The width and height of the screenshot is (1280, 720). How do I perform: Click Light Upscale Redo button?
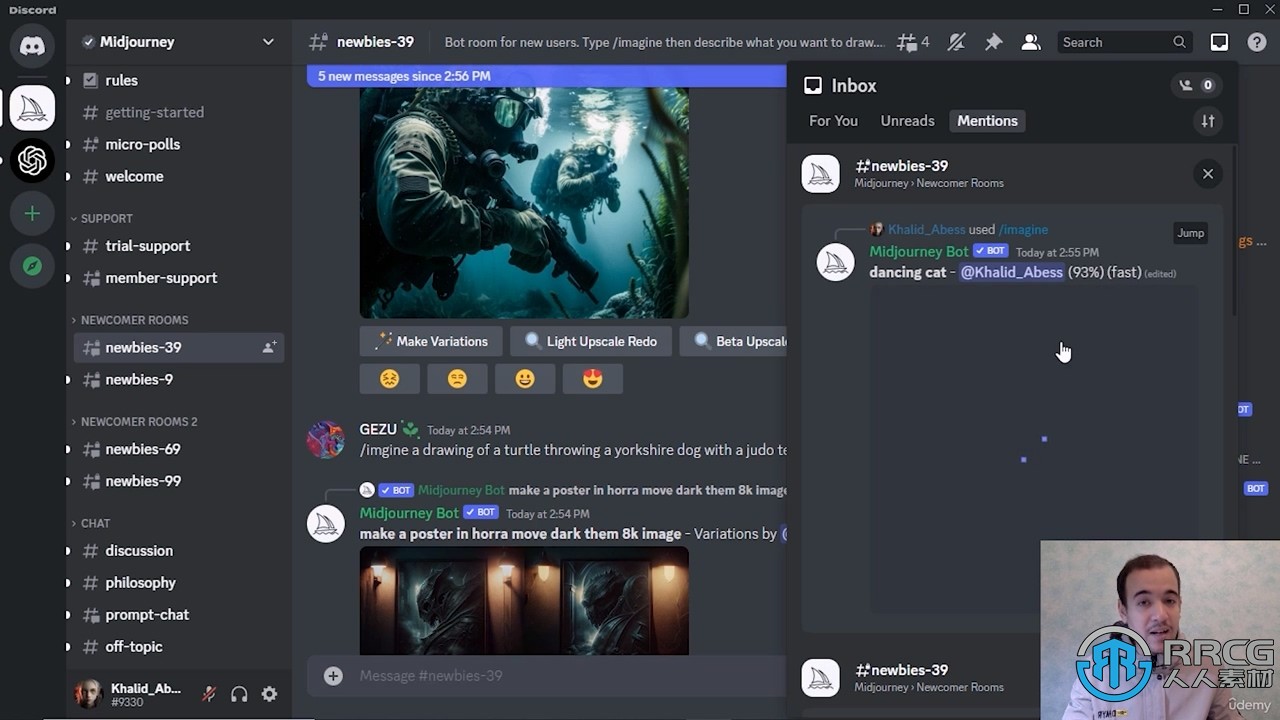tap(590, 341)
